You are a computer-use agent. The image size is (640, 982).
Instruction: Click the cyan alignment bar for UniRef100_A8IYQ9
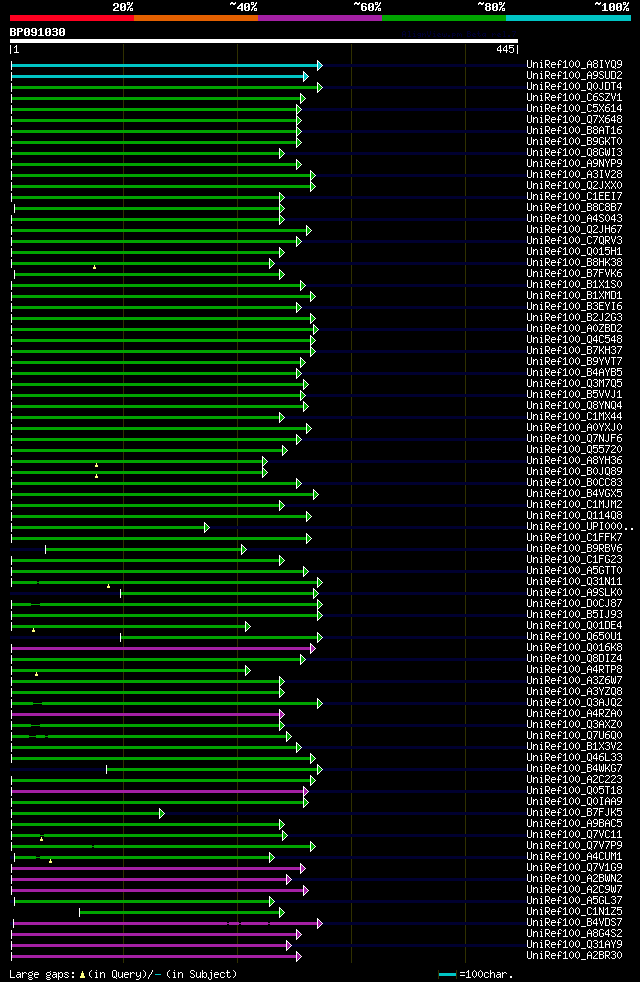point(165,66)
